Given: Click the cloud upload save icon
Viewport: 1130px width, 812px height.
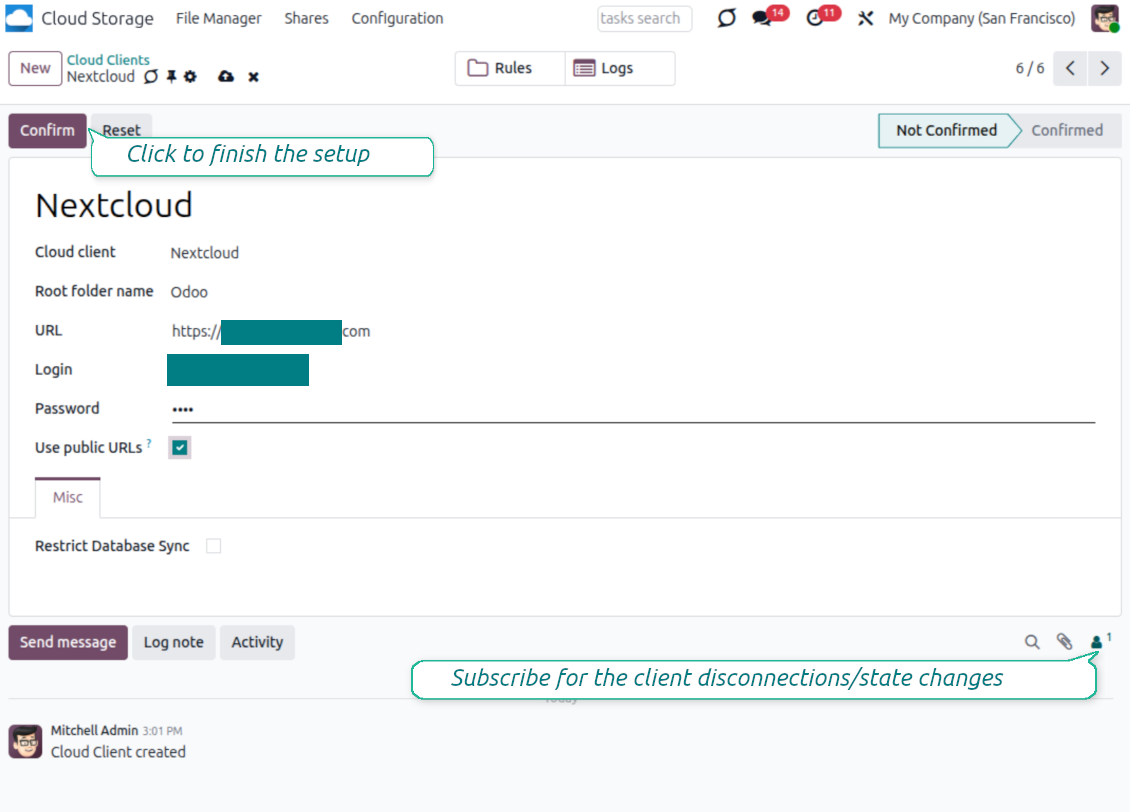Looking at the screenshot, I should tap(226, 77).
